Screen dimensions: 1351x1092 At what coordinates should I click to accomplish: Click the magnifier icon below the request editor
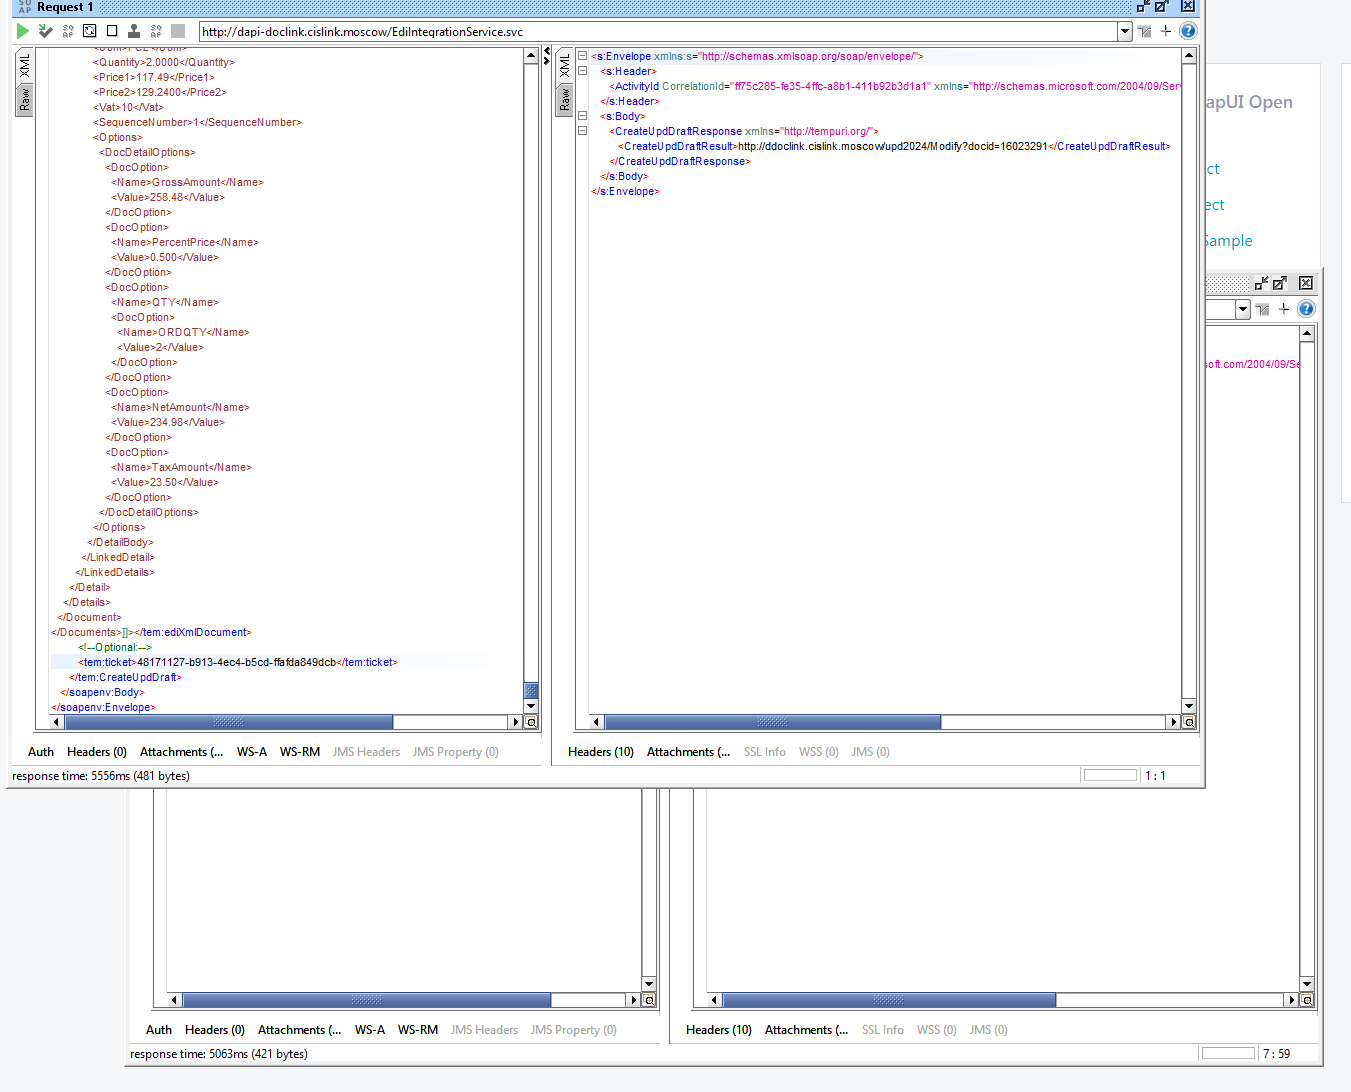click(532, 722)
